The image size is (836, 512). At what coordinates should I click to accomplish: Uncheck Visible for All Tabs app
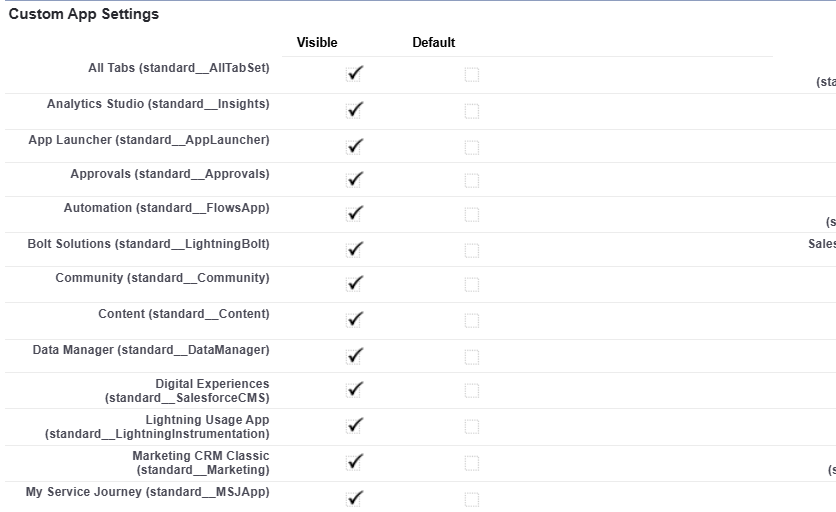click(353, 75)
